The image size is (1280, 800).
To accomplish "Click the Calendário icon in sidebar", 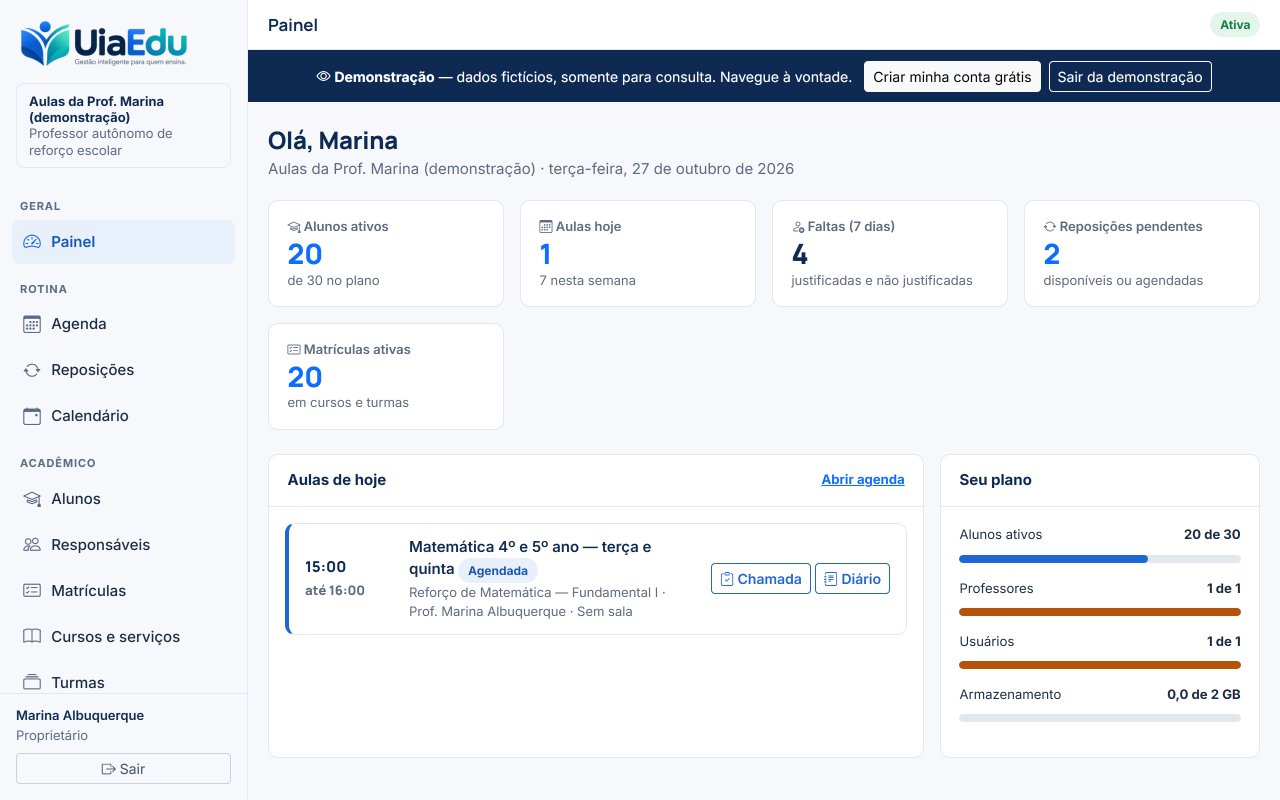I will pyautogui.click(x=32, y=416).
